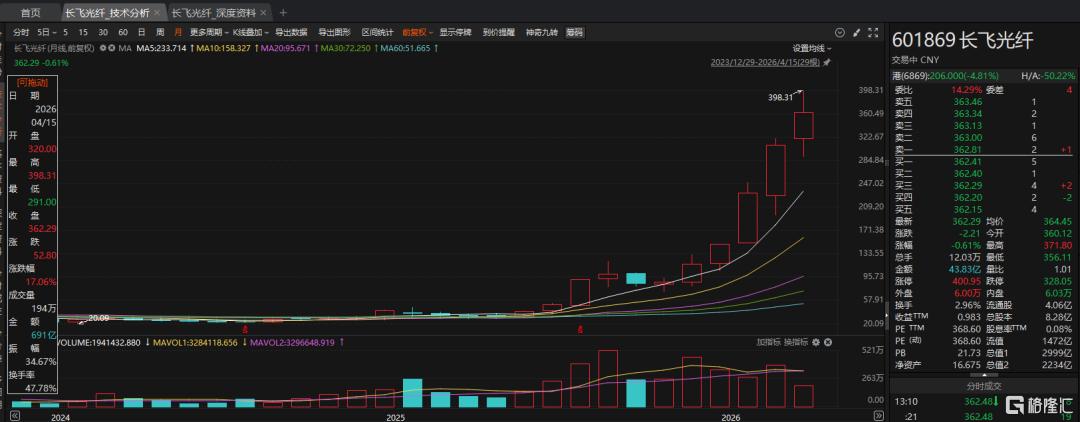The height and width of the screenshot is (422, 1080).
Task: Select 分时 intraday chart period
Action: coord(21,32)
